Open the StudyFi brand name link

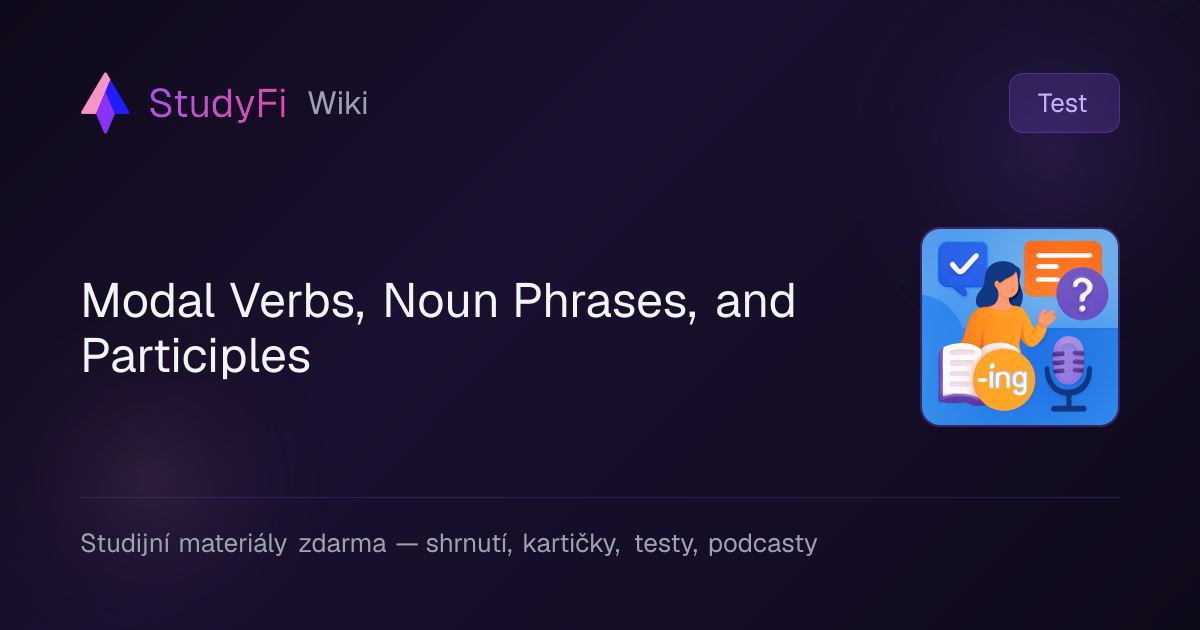[x=218, y=103]
